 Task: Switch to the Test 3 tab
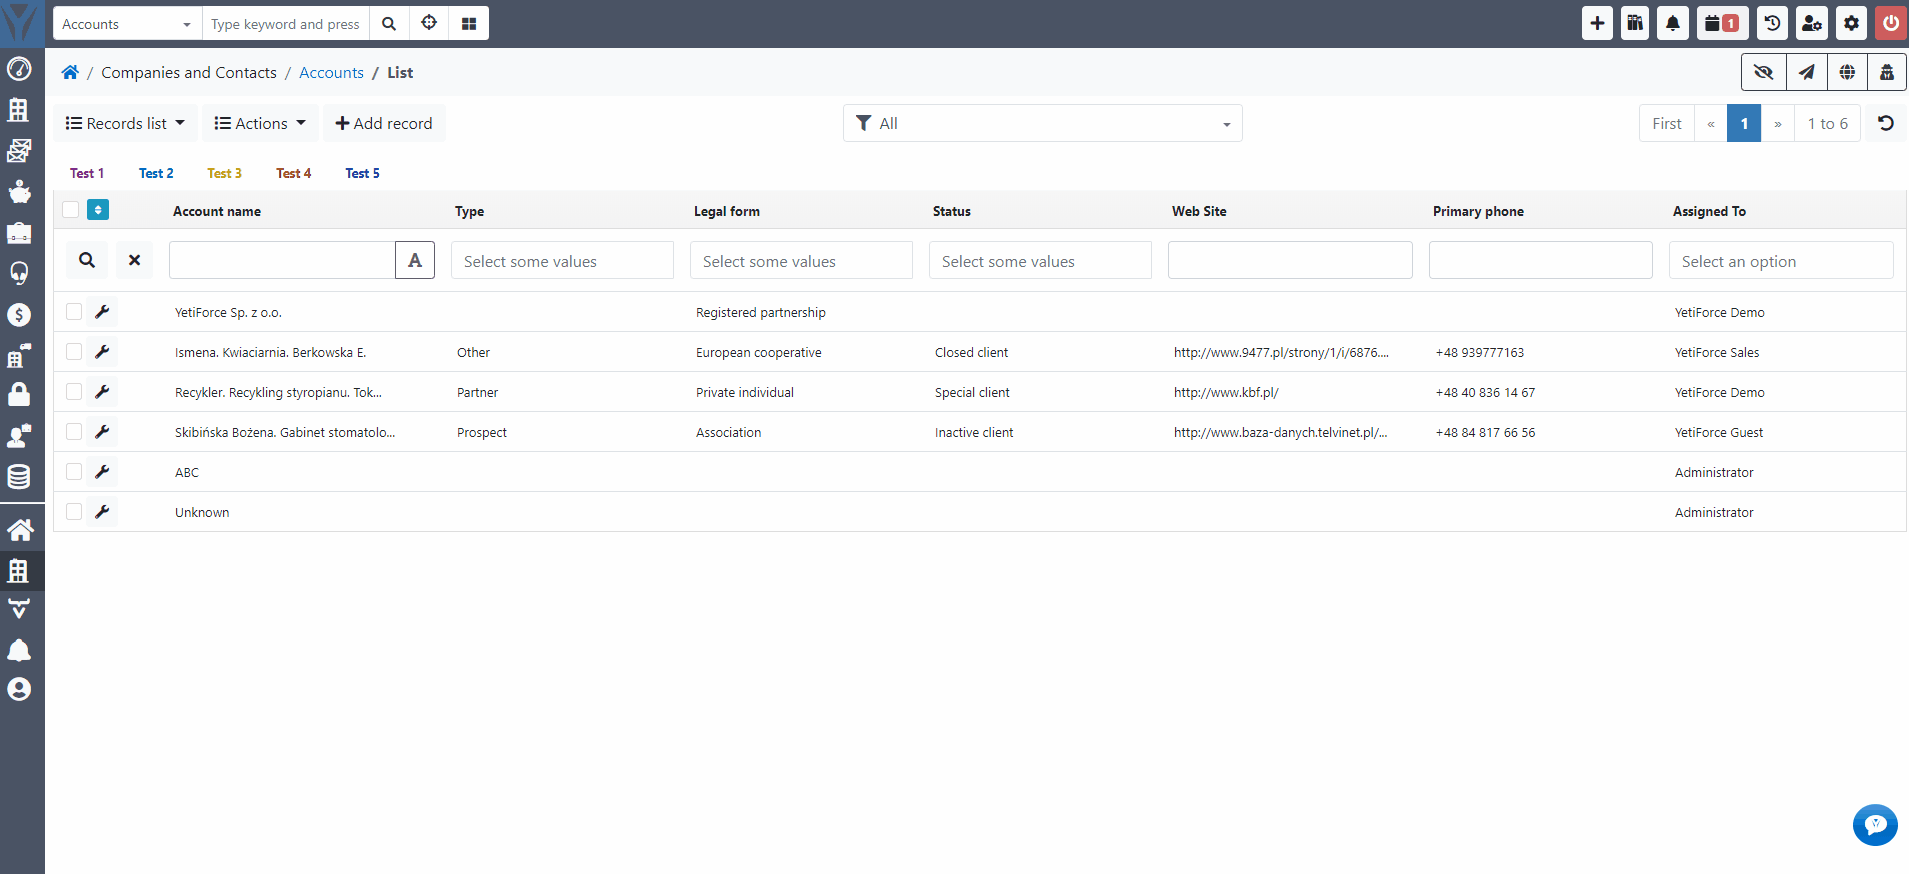click(x=224, y=173)
